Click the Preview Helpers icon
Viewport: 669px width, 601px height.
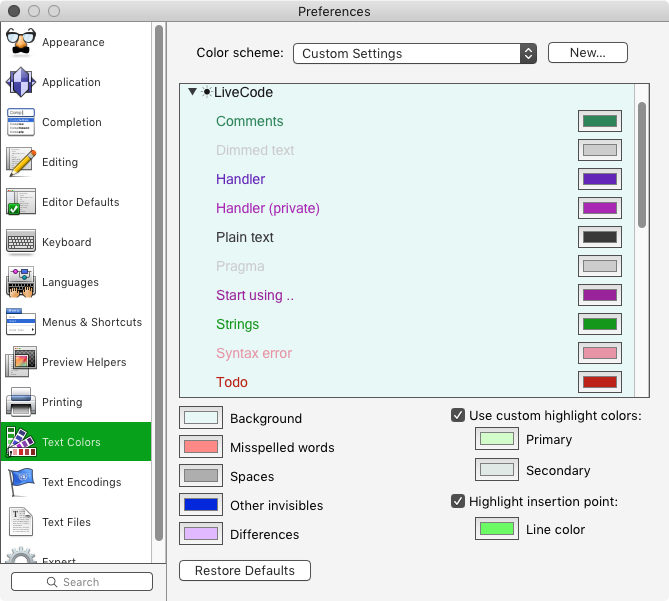(21, 362)
